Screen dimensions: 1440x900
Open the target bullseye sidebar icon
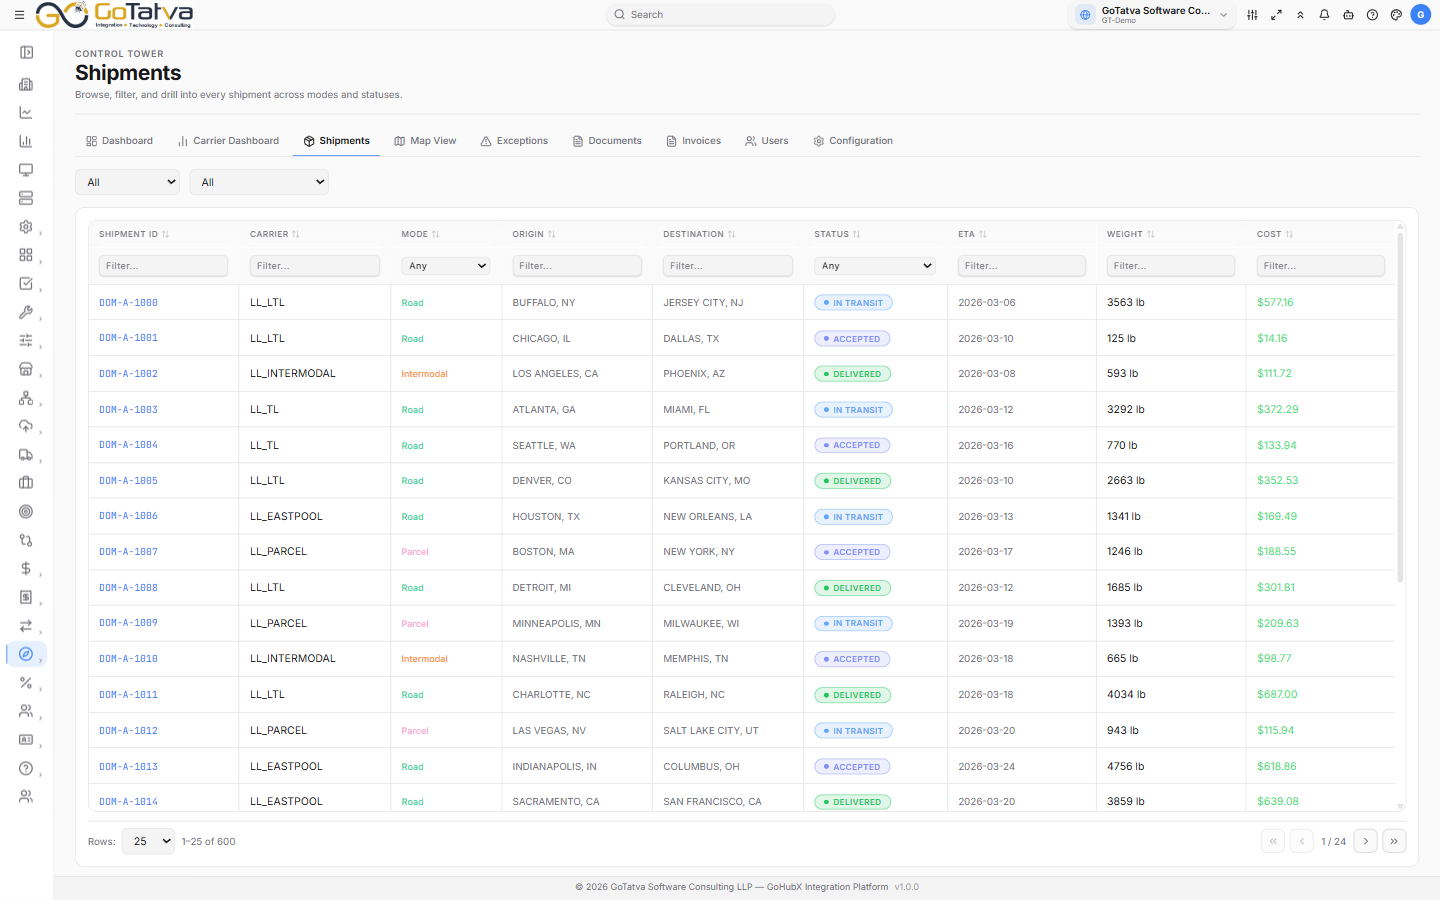[26, 512]
